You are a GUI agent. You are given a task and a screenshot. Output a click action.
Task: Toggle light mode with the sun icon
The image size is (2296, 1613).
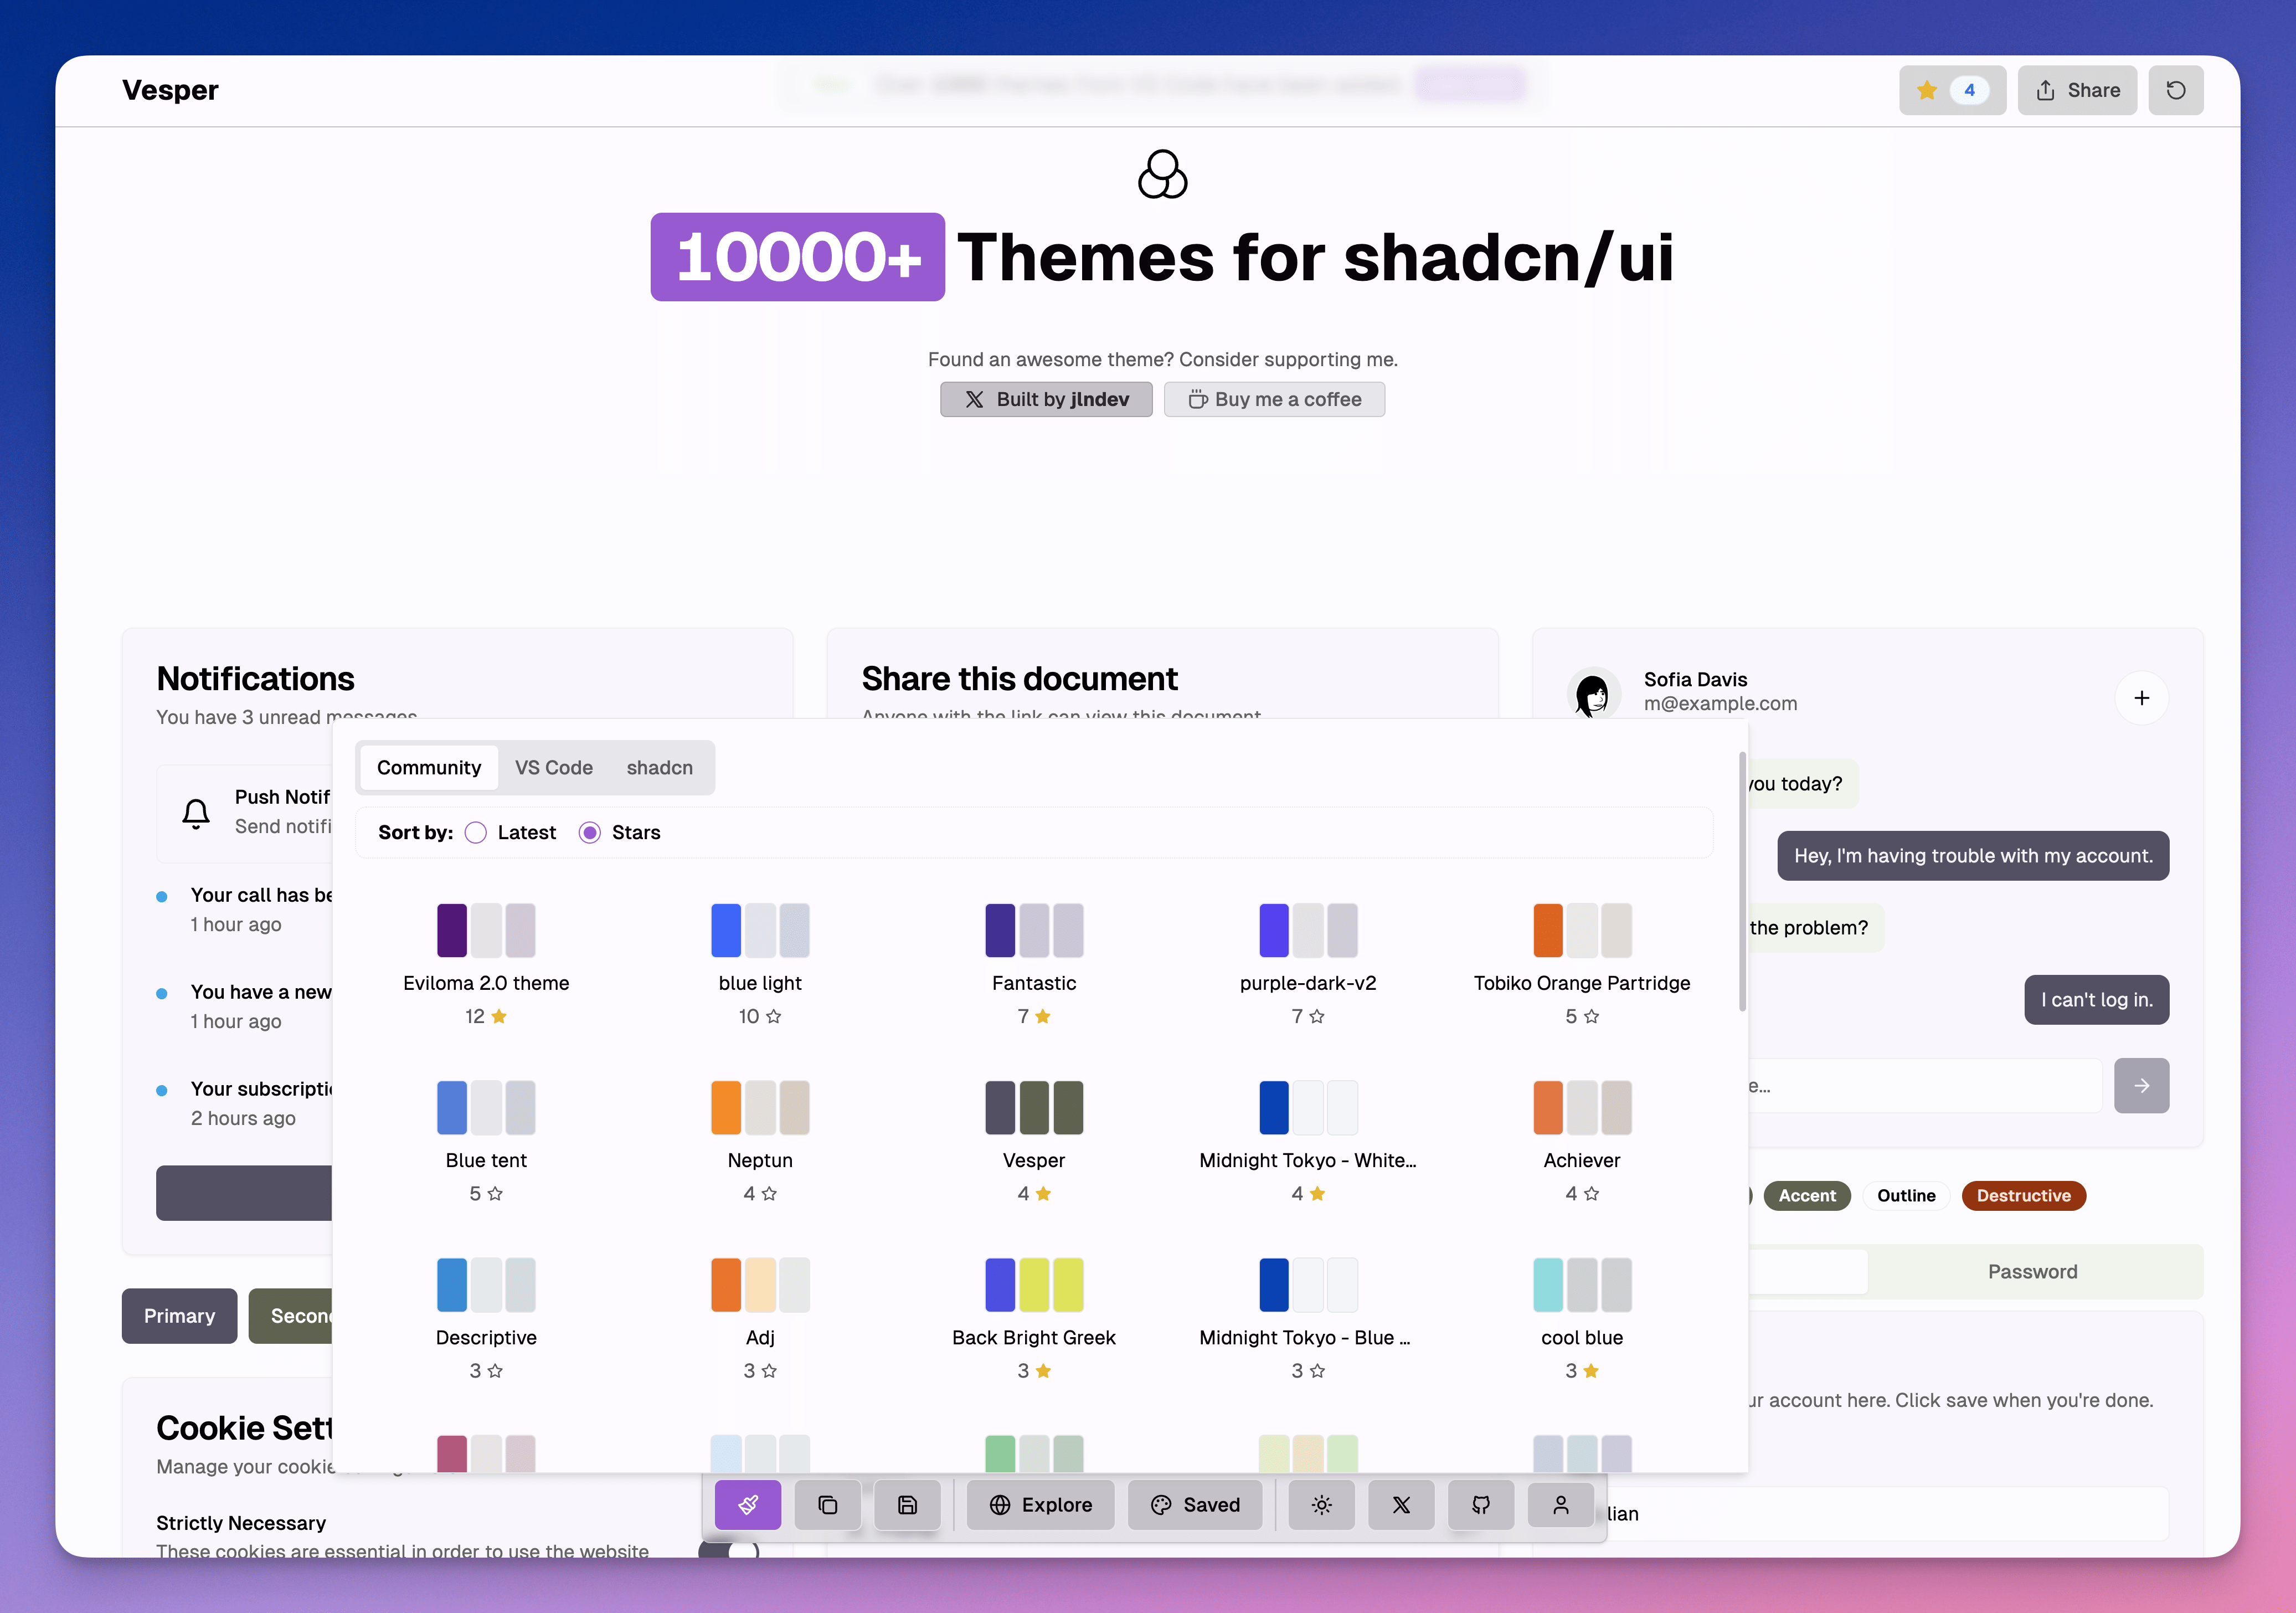[1321, 1505]
